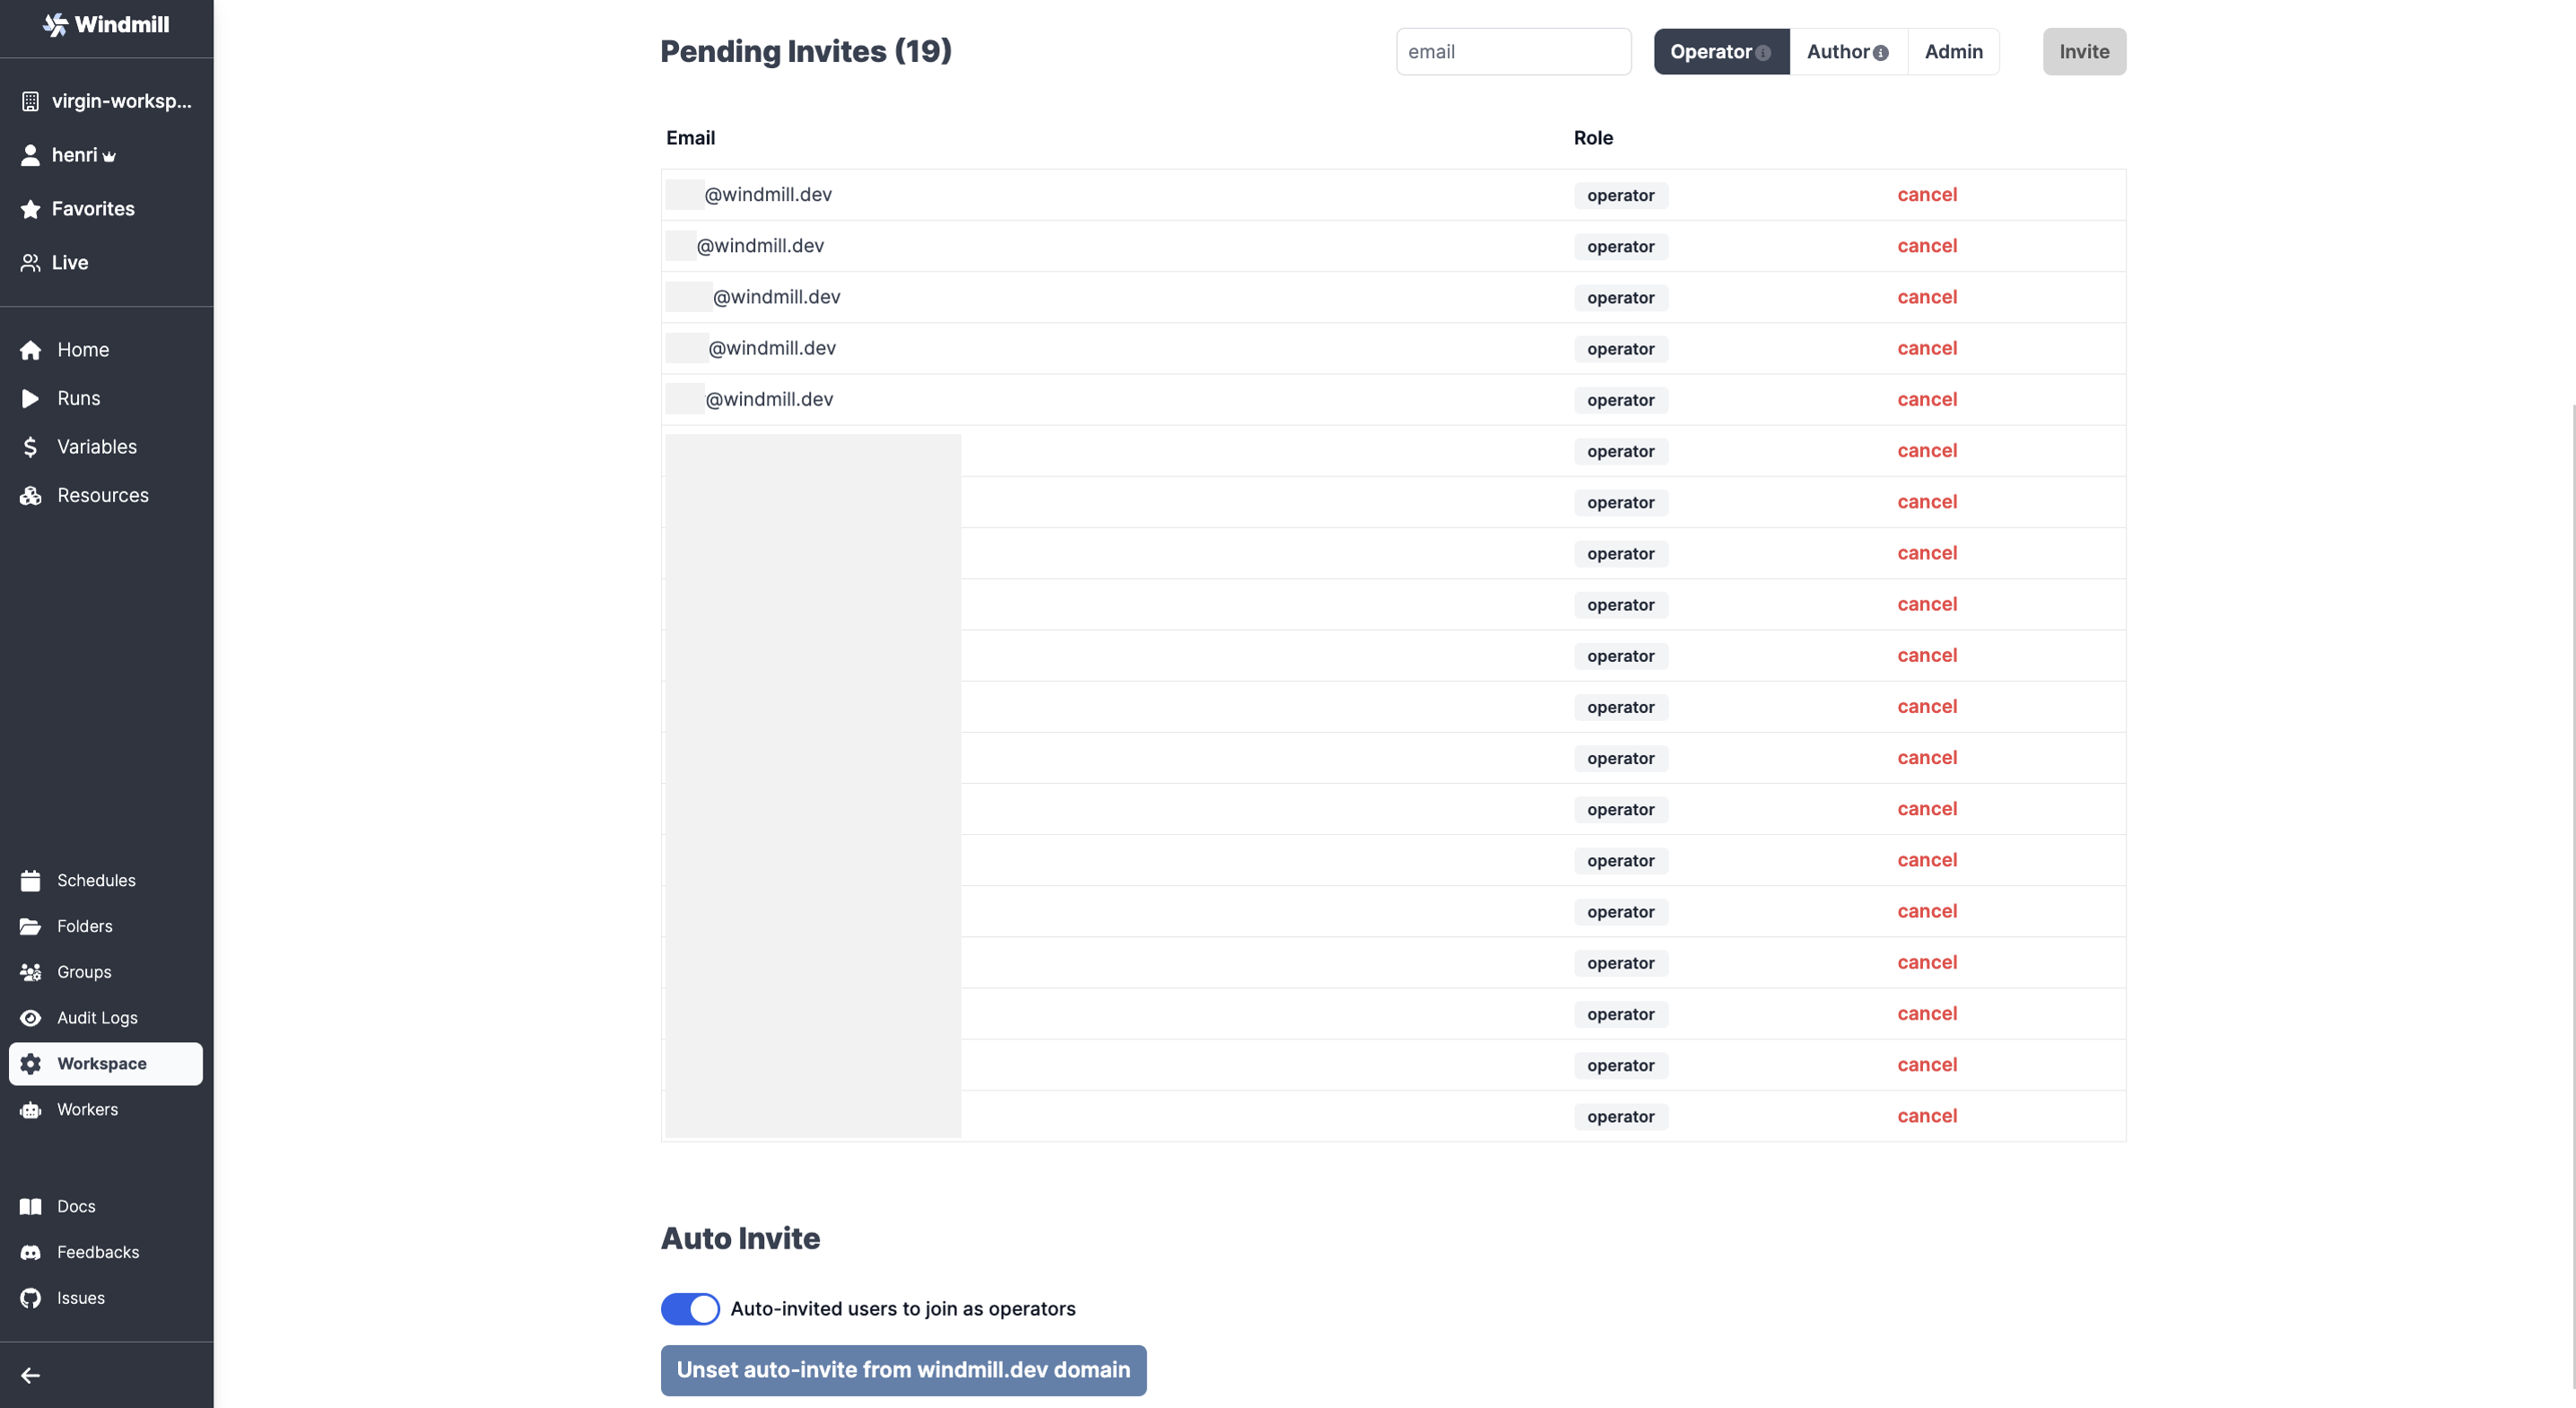Screen dimensions: 2576x1408
Task: Navigate to Resources section
Action: pyautogui.click(x=102, y=496)
